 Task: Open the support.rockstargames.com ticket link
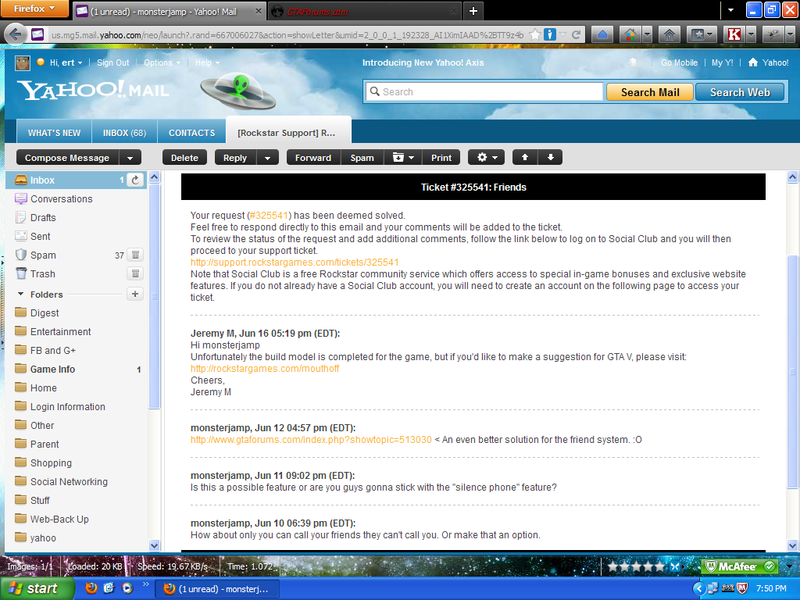[295, 262]
